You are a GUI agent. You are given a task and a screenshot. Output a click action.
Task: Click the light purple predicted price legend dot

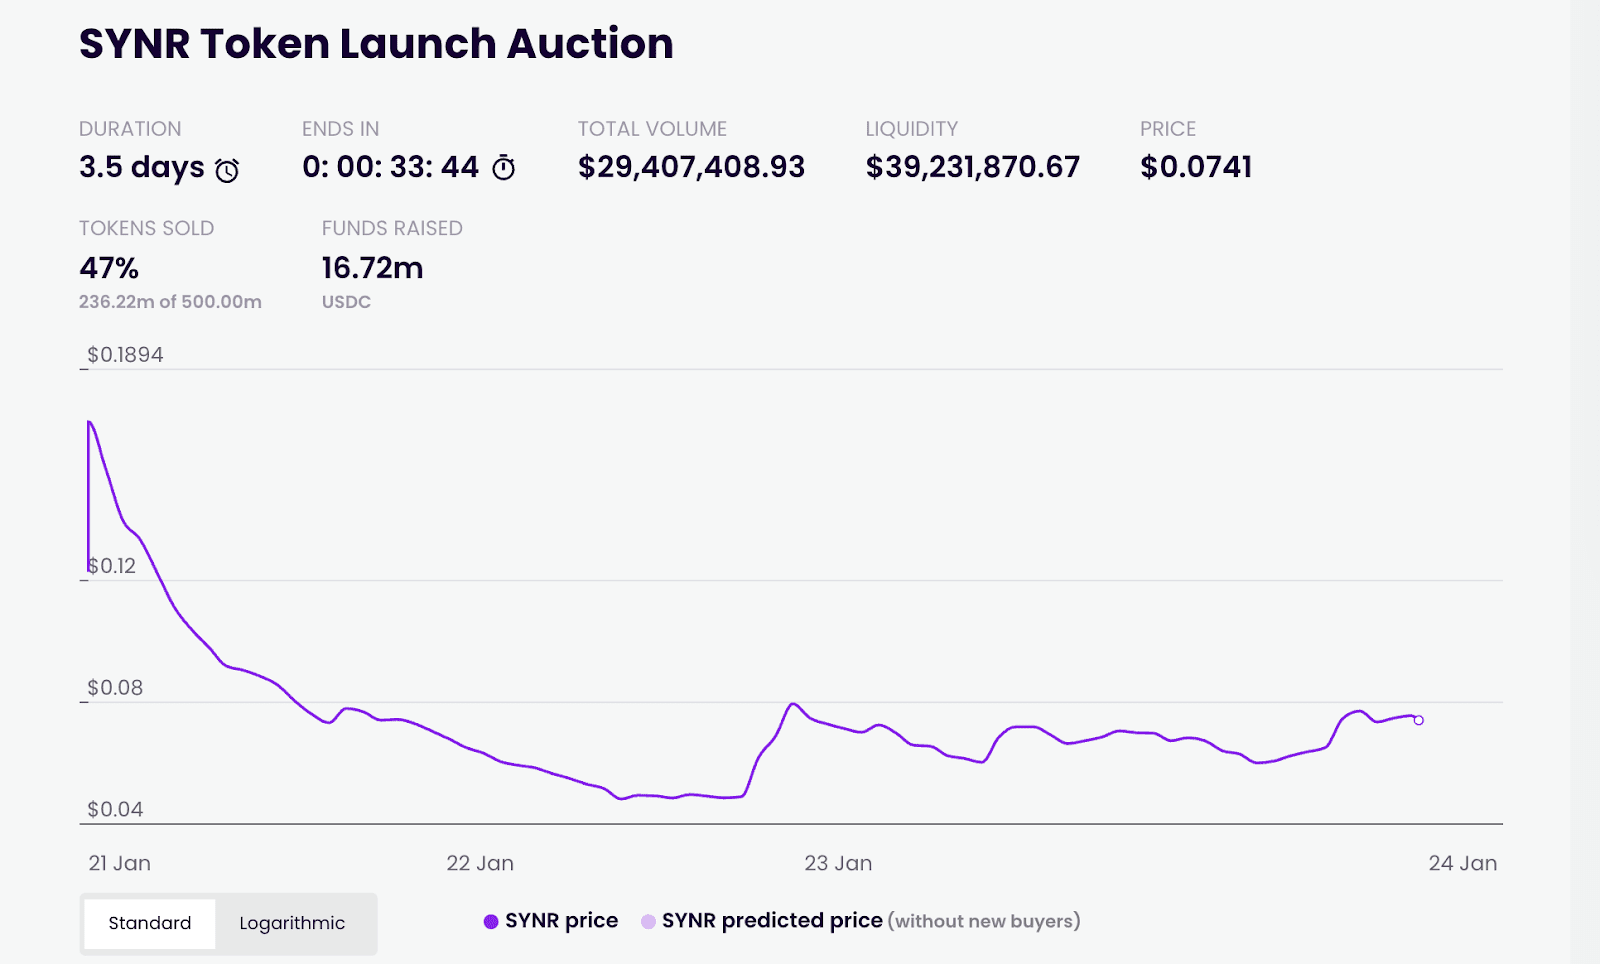[648, 922]
